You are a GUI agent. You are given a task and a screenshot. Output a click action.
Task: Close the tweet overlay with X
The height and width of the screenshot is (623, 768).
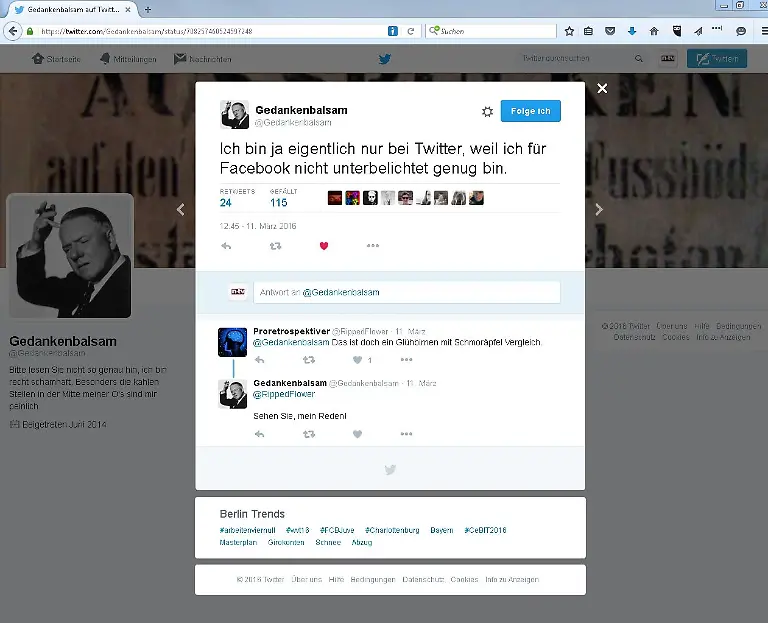click(x=602, y=89)
